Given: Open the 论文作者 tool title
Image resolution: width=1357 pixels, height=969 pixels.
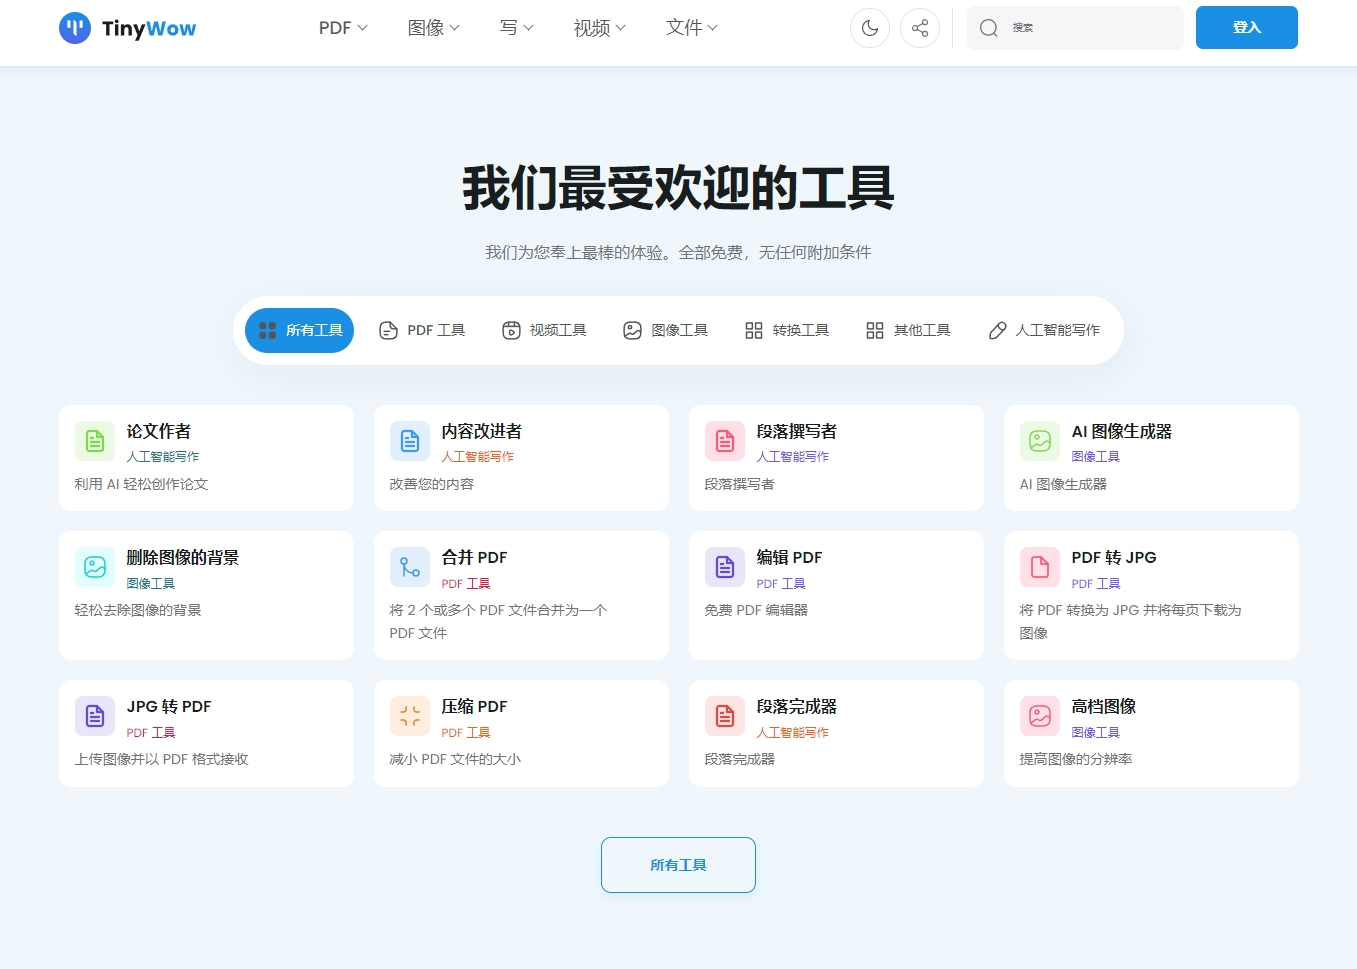Looking at the screenshot, I should coord(159,431).
